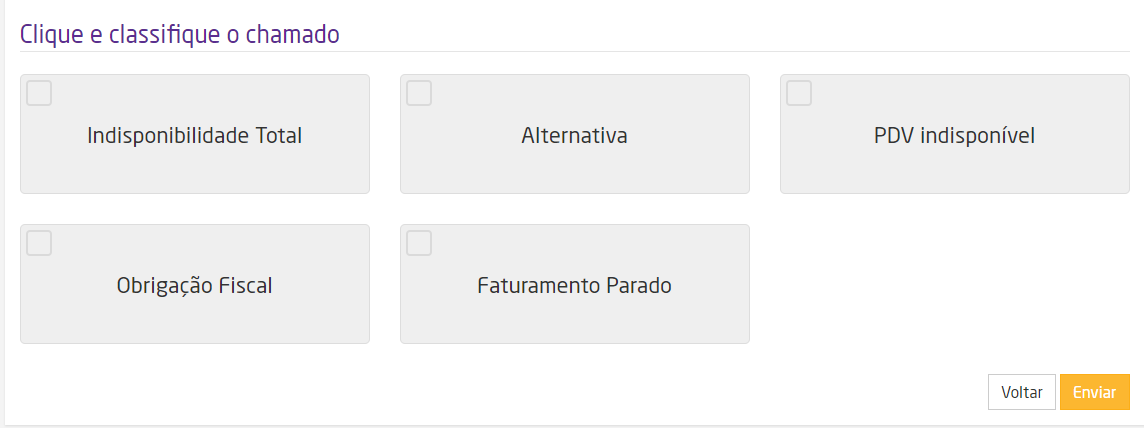Tick the Alternativa checkbox
This screenshot has height=428, width=1144.
coord(419,93)
